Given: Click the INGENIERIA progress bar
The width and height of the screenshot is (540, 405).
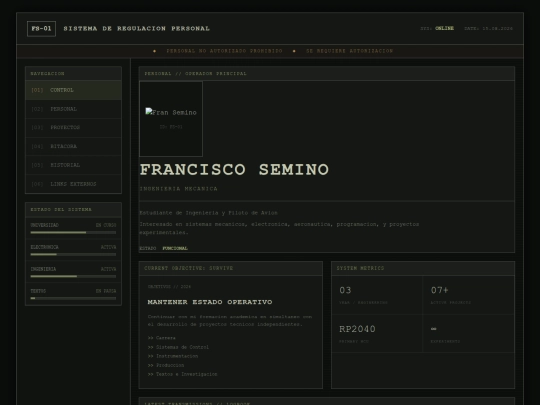Looking at the screenshot, I should tap(73, 276).
